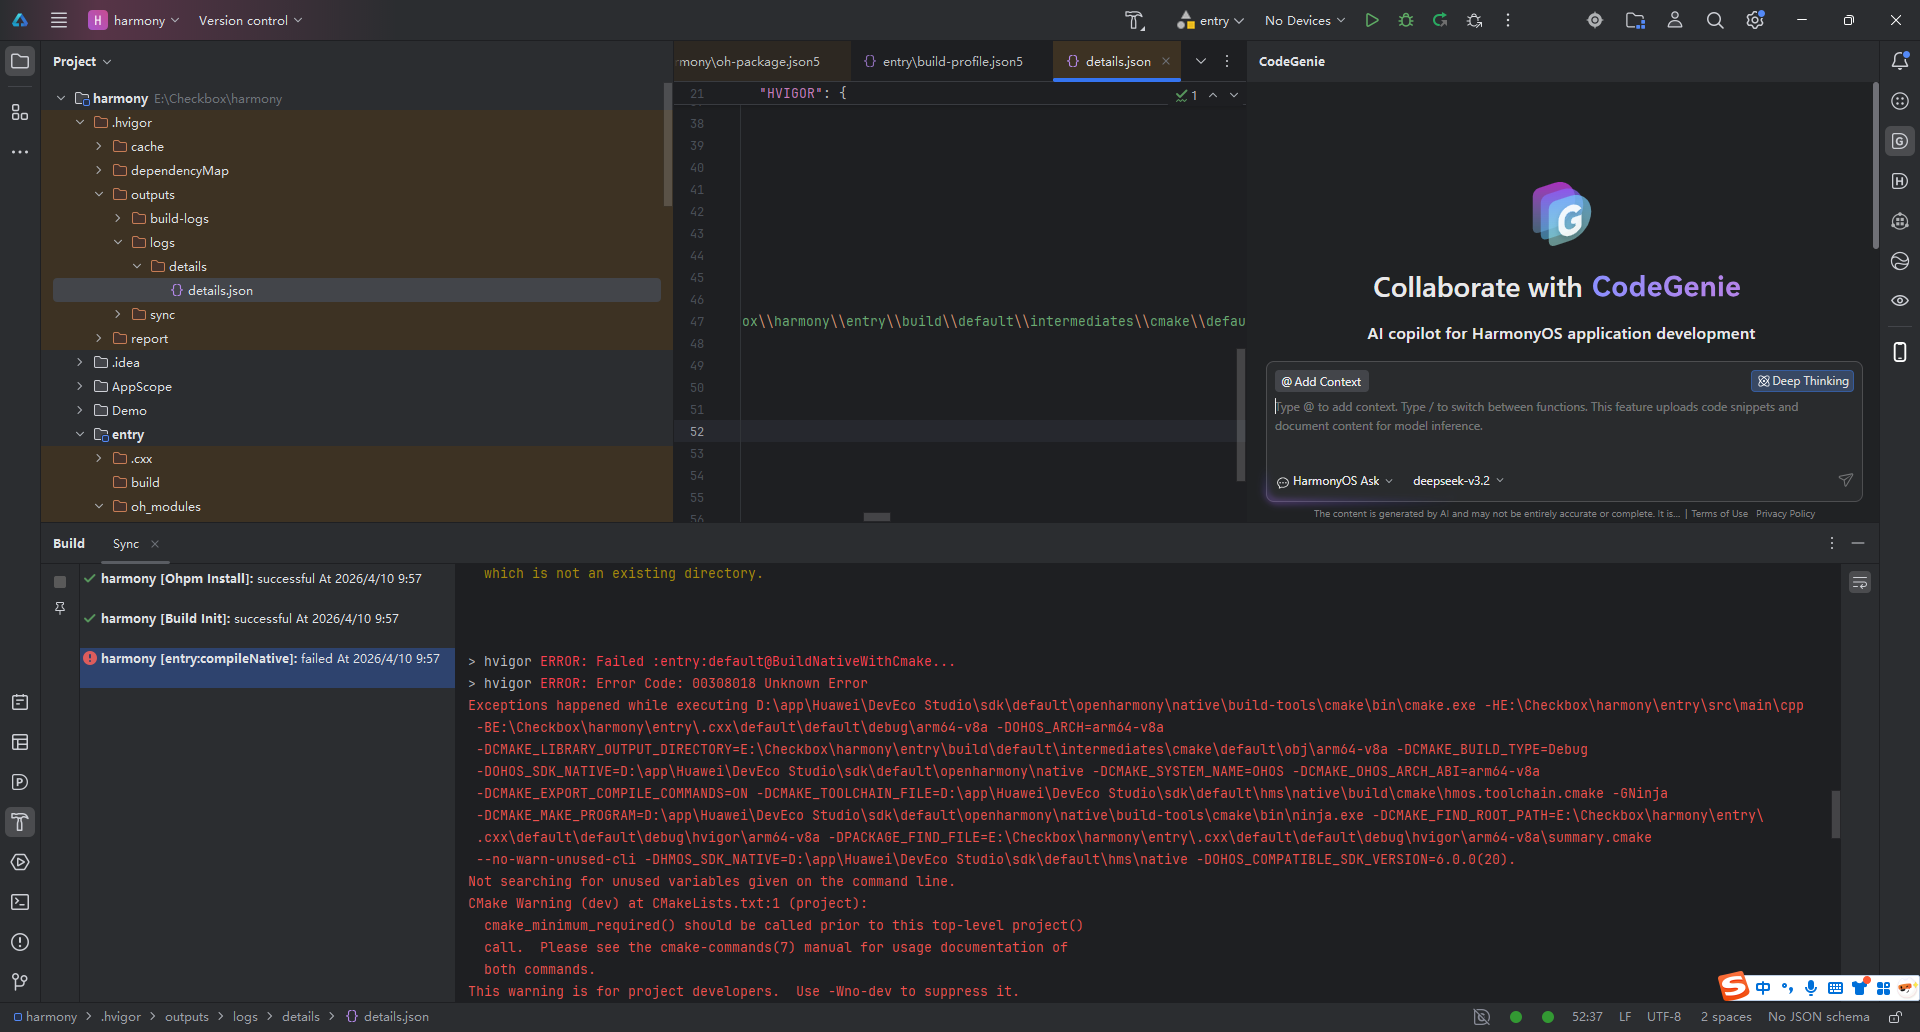The image size is (1920, 1032).
Task: Open the Terms of Use link
Action: pyautogui.click(x=1720, y=514)
